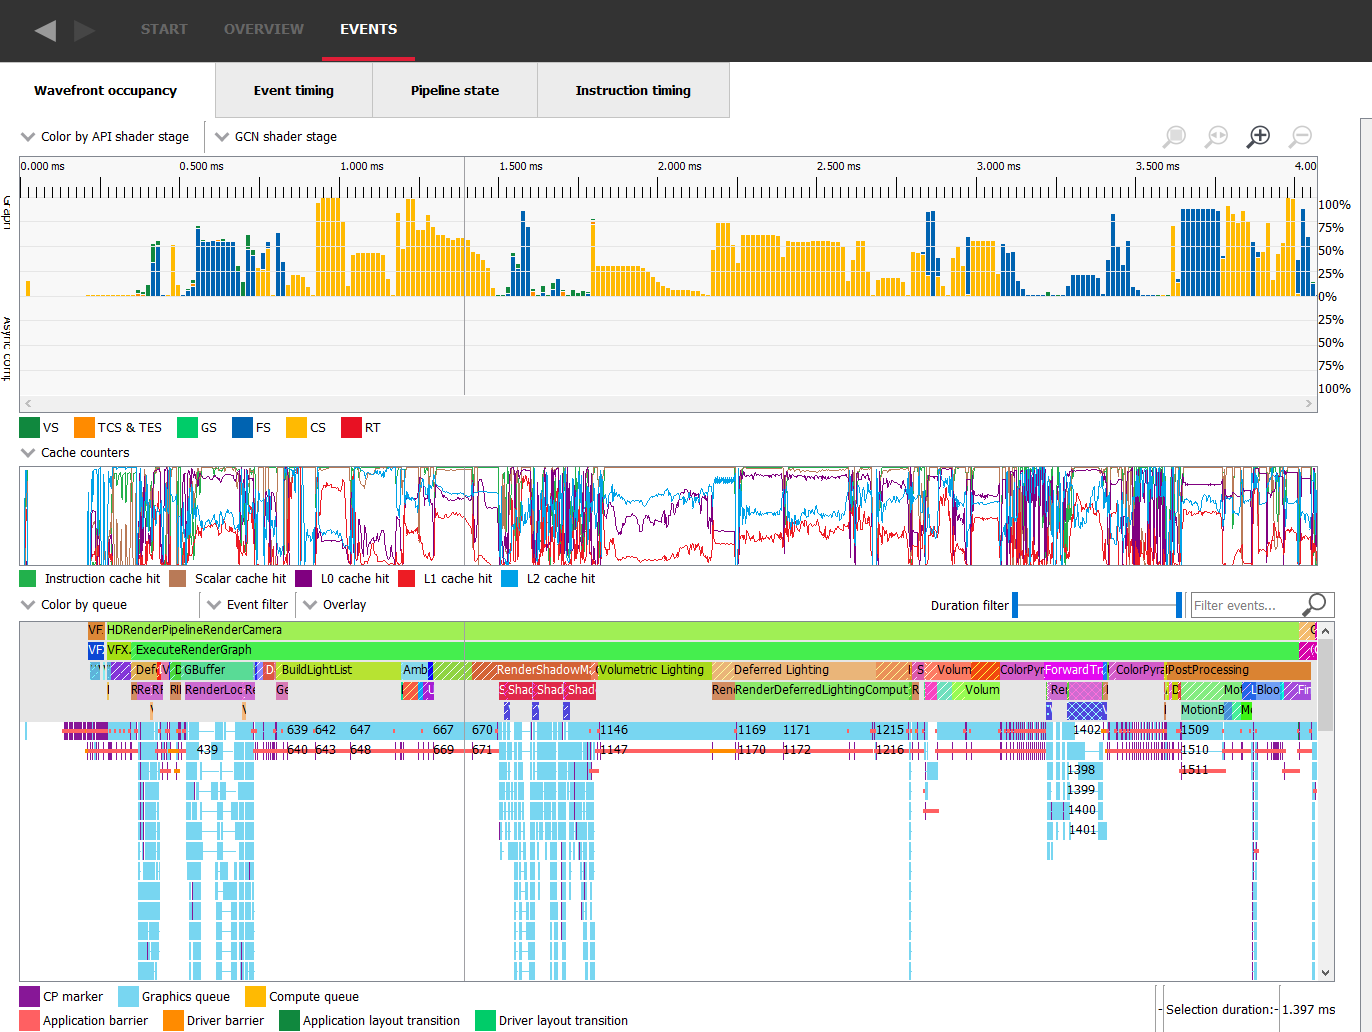Click the left handle of the Duration filter slider
The width and height of the screenshot is (1372, 1032).
(x=1015, y=605)
